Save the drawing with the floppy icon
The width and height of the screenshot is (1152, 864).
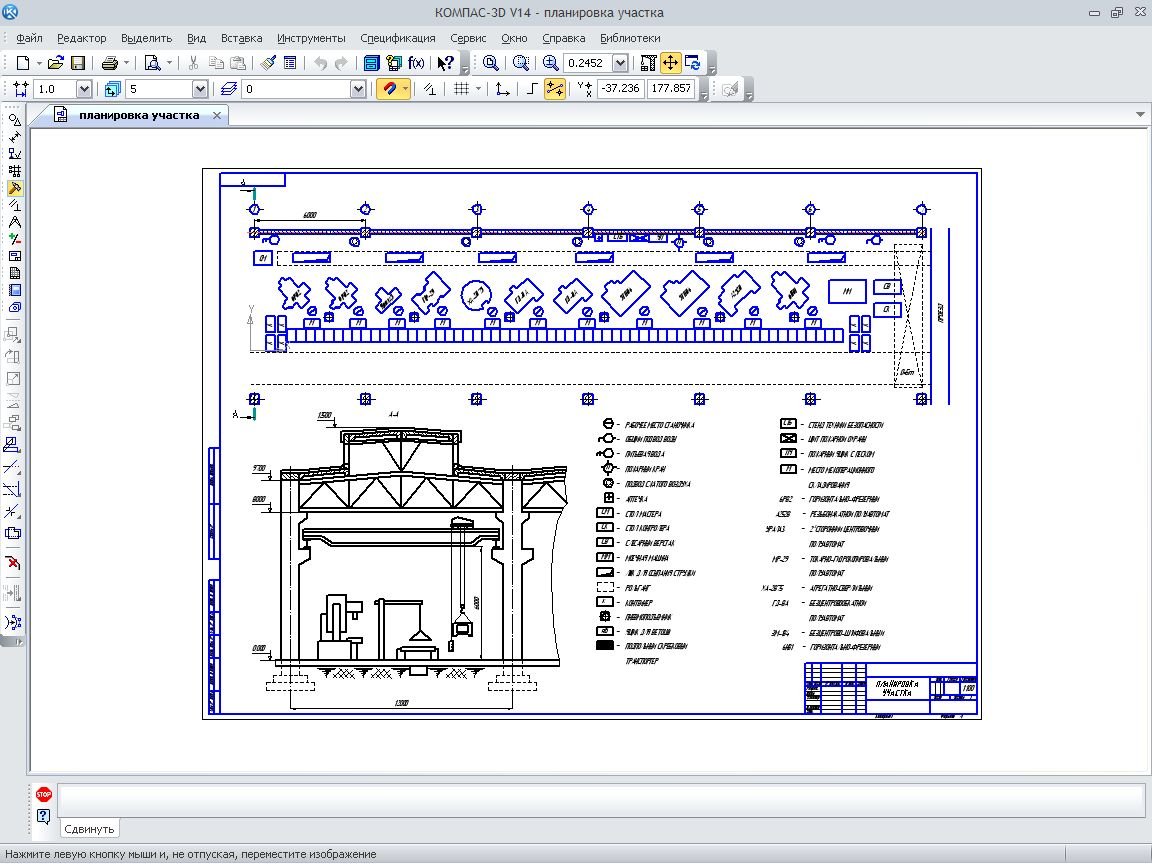tap(77, 63)
